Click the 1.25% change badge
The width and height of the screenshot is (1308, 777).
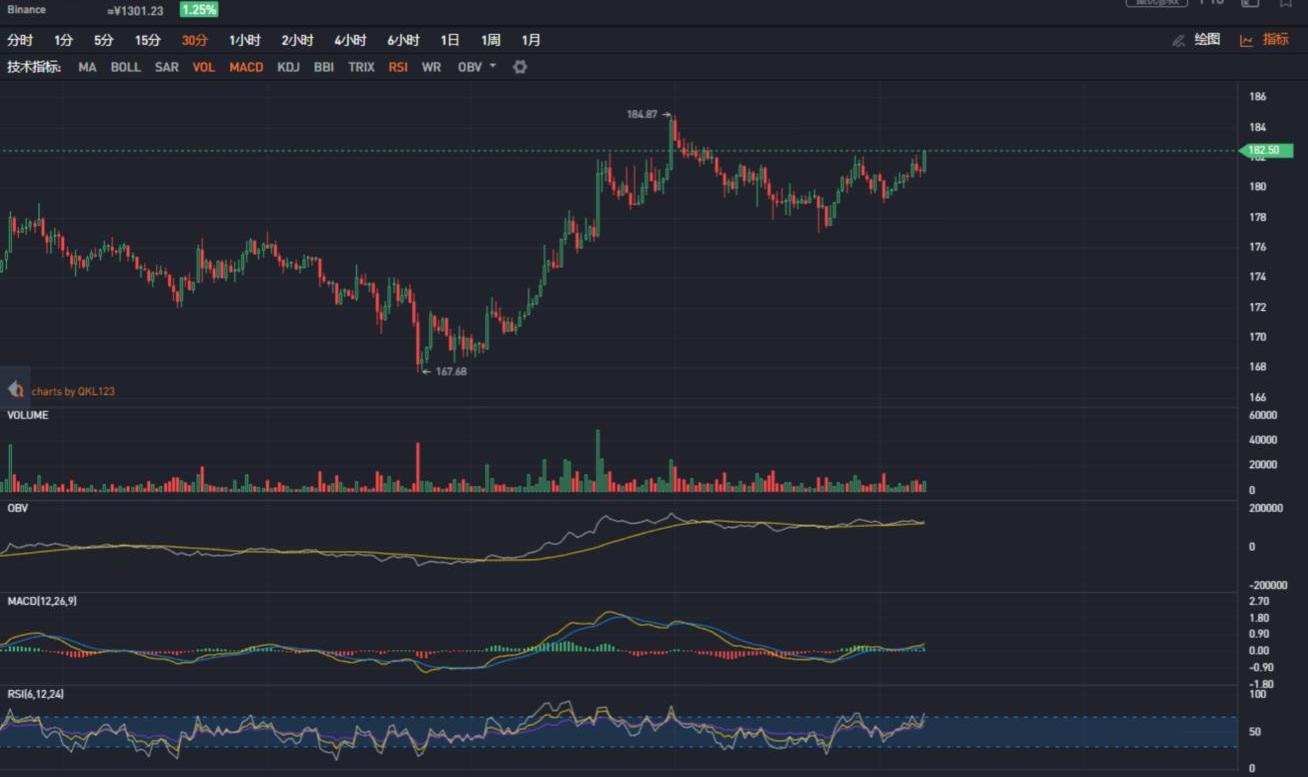pyautogui.click(x=198, y=10)
